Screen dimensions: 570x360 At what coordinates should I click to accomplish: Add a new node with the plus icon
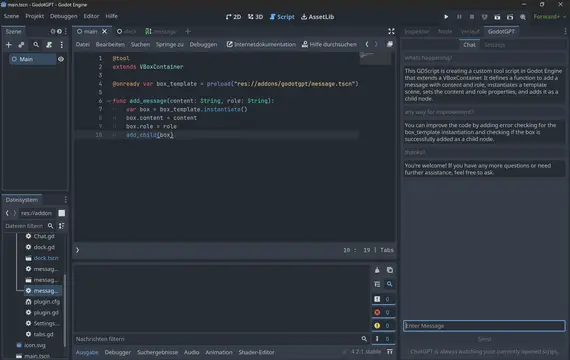coord(9,45)
